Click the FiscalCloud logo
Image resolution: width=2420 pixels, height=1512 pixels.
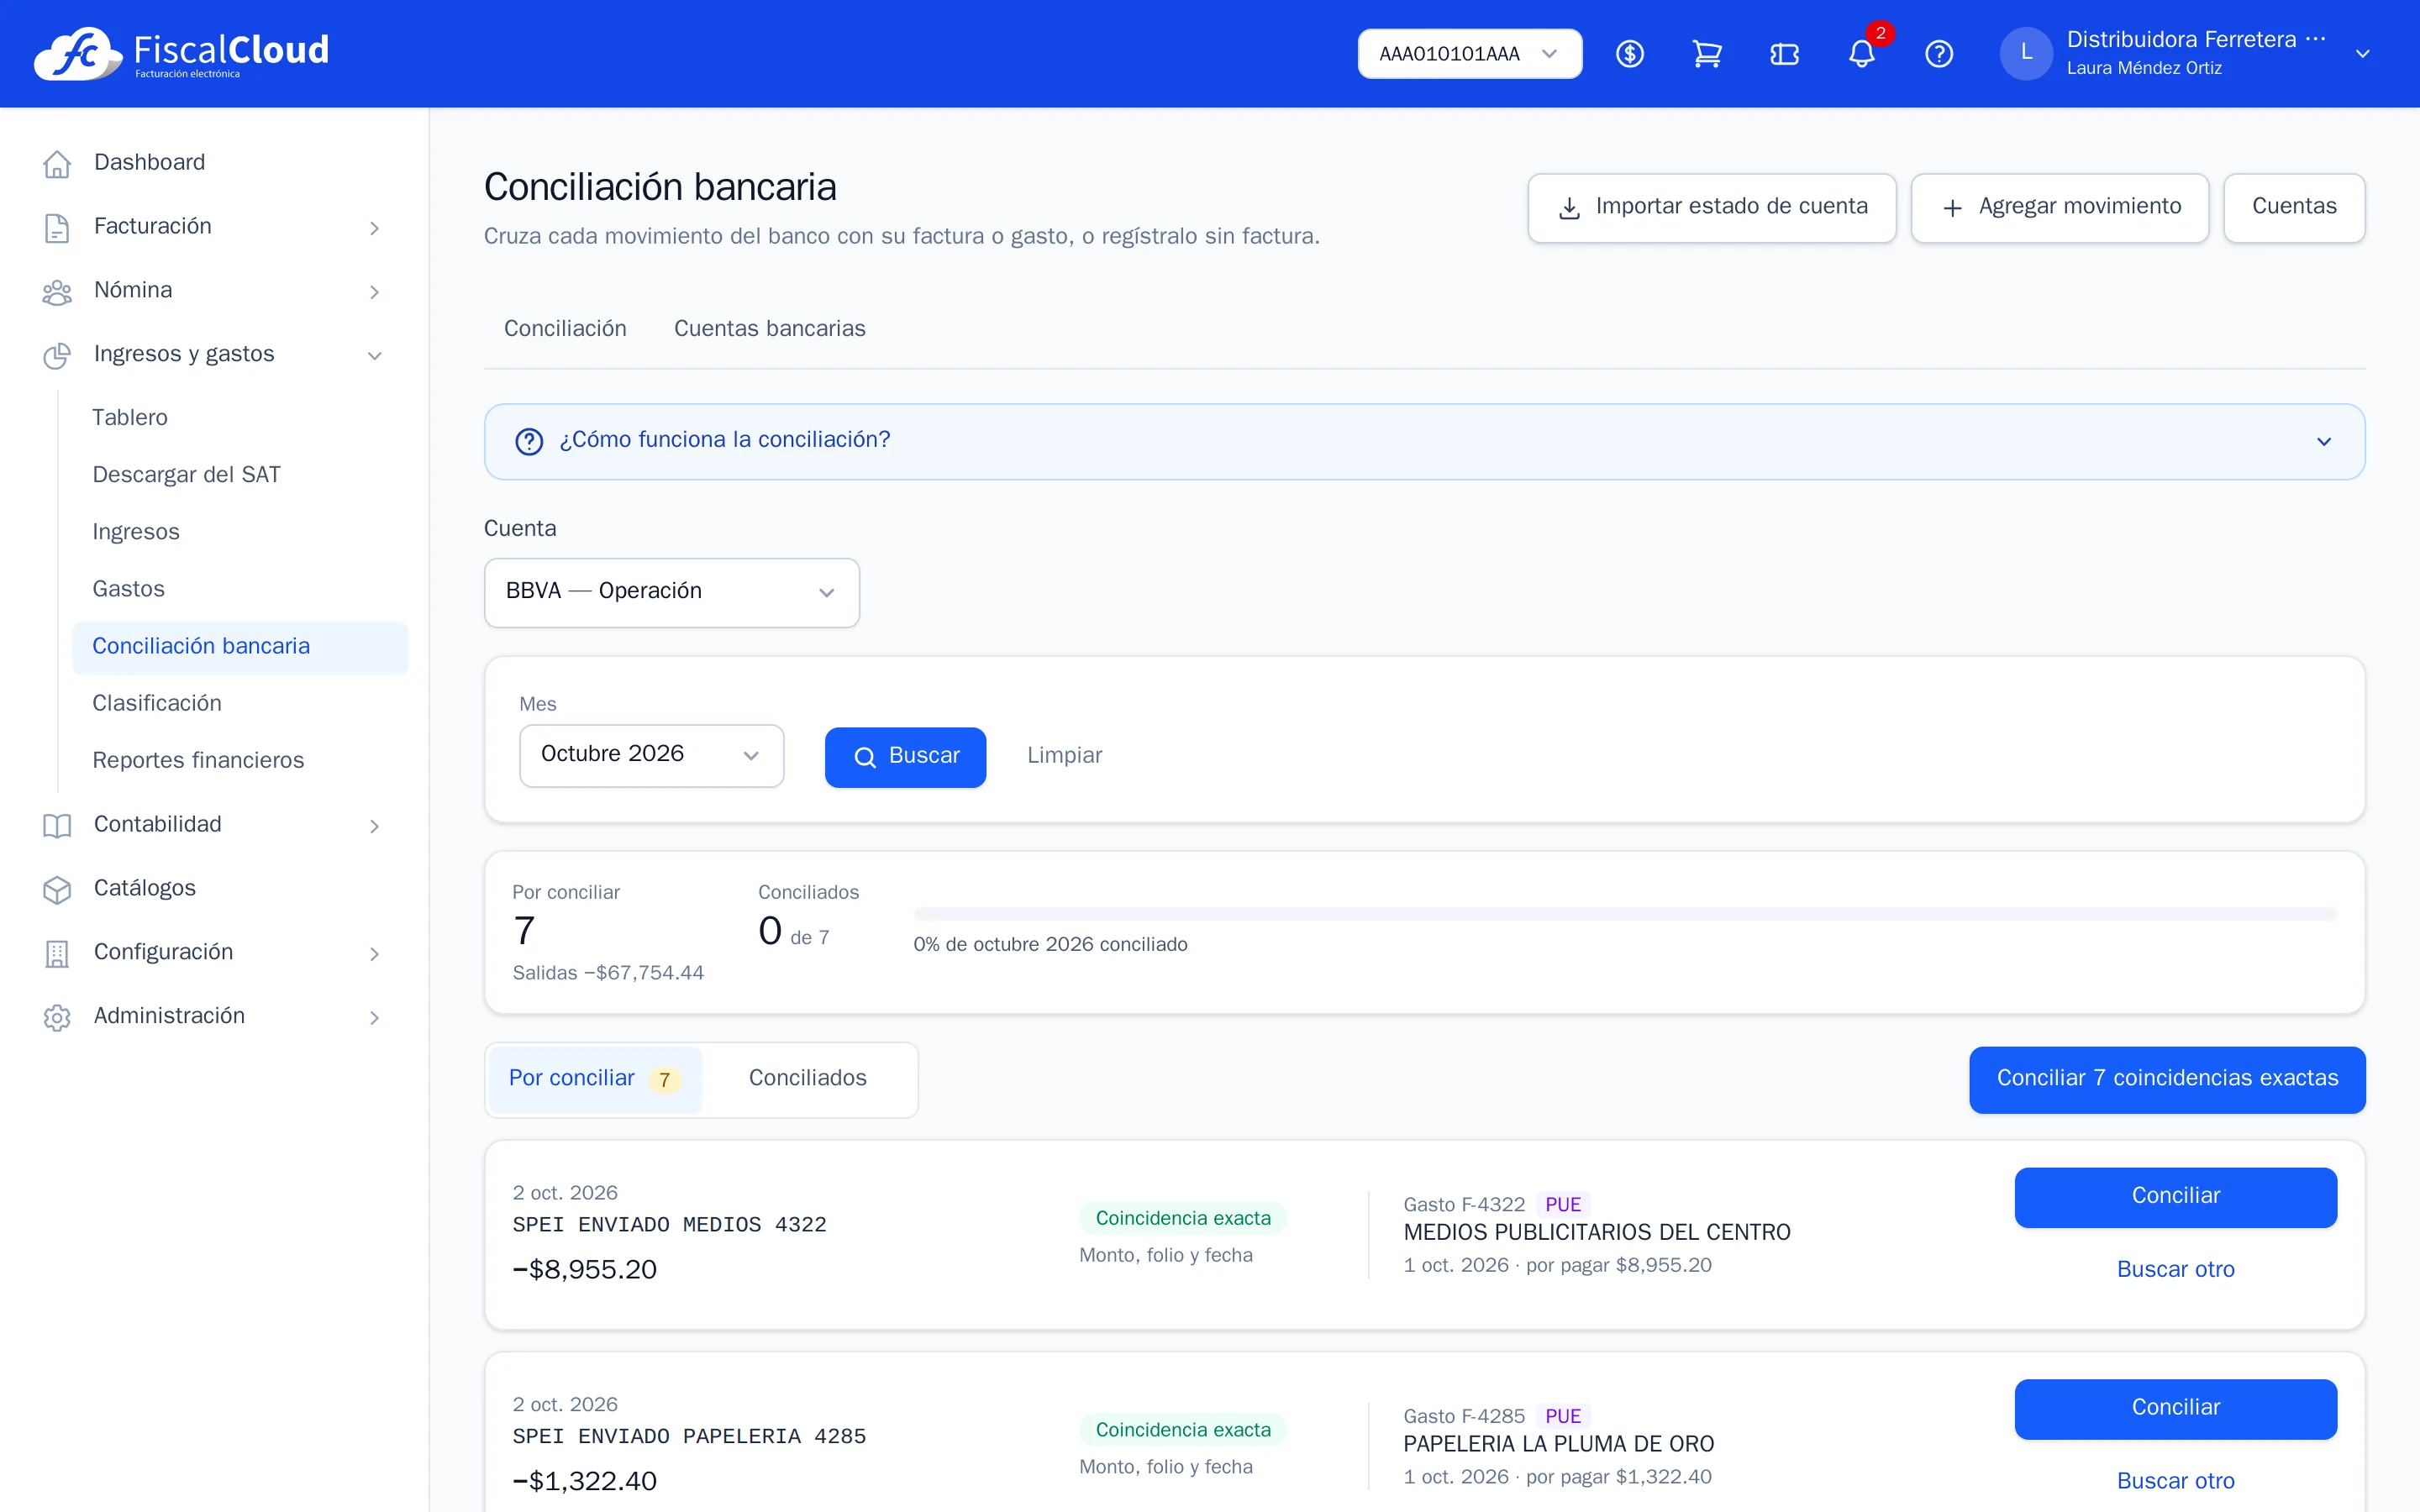tap(181, 53)
